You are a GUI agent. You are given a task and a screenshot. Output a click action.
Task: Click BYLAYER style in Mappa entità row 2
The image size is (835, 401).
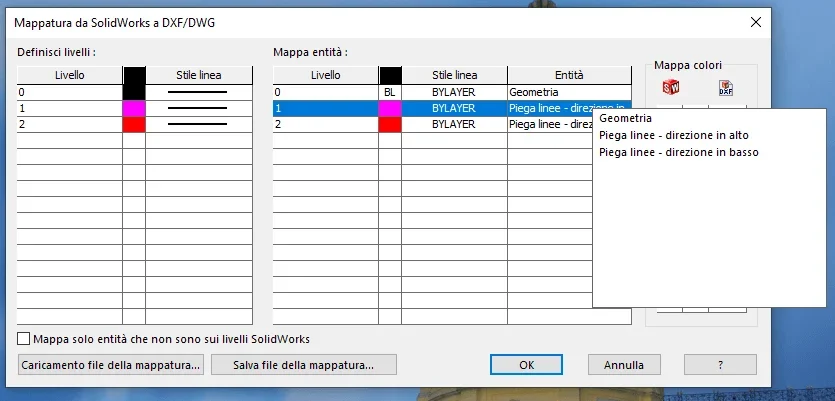(x=454, y=124)
